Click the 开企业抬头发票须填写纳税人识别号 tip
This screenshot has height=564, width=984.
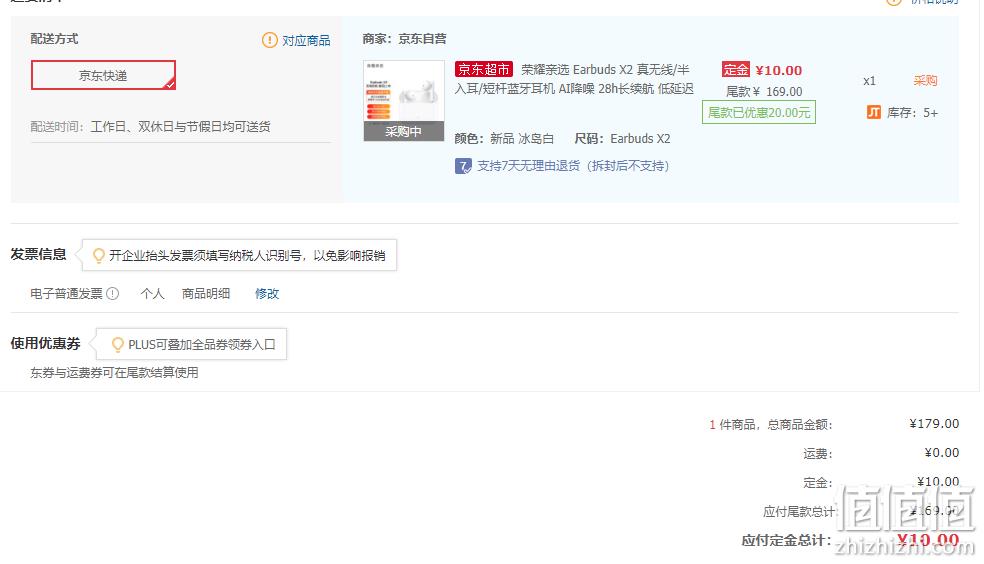point(247,255)
